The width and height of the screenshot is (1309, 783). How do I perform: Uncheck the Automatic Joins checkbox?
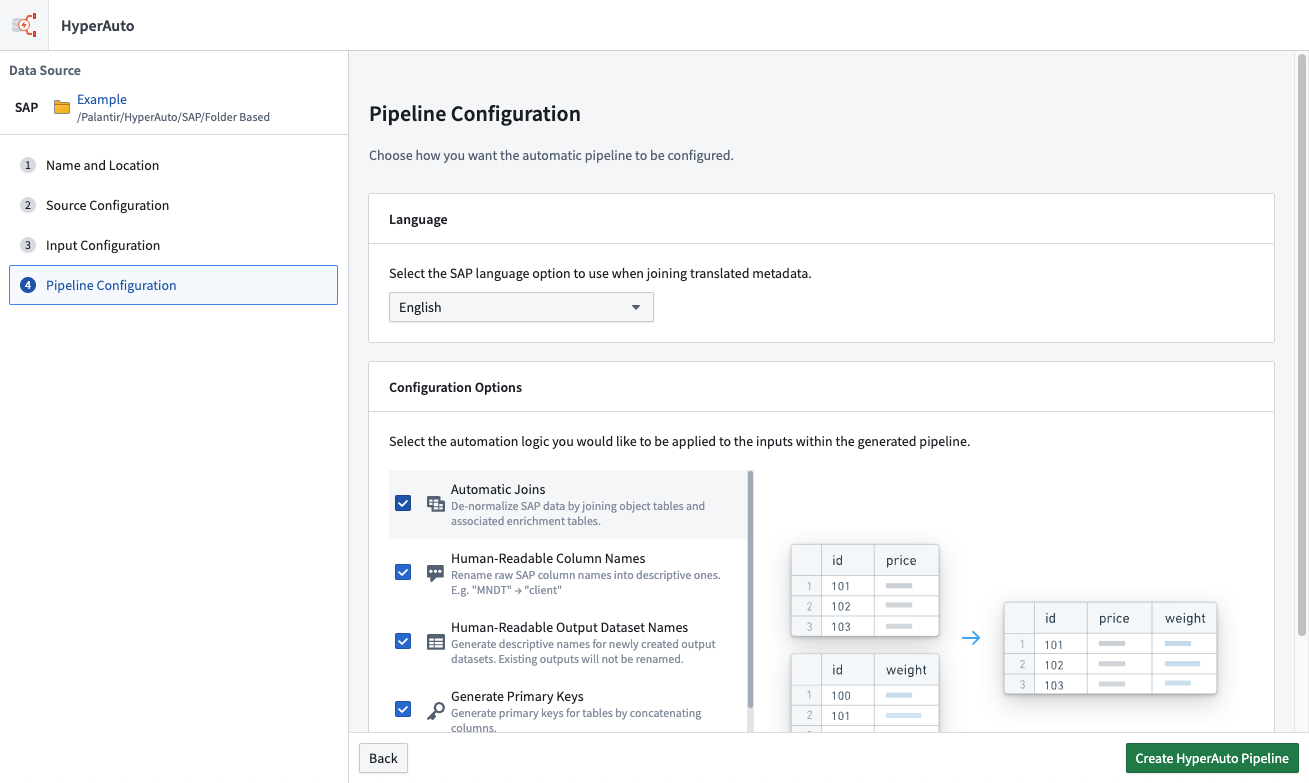[403, 503]
